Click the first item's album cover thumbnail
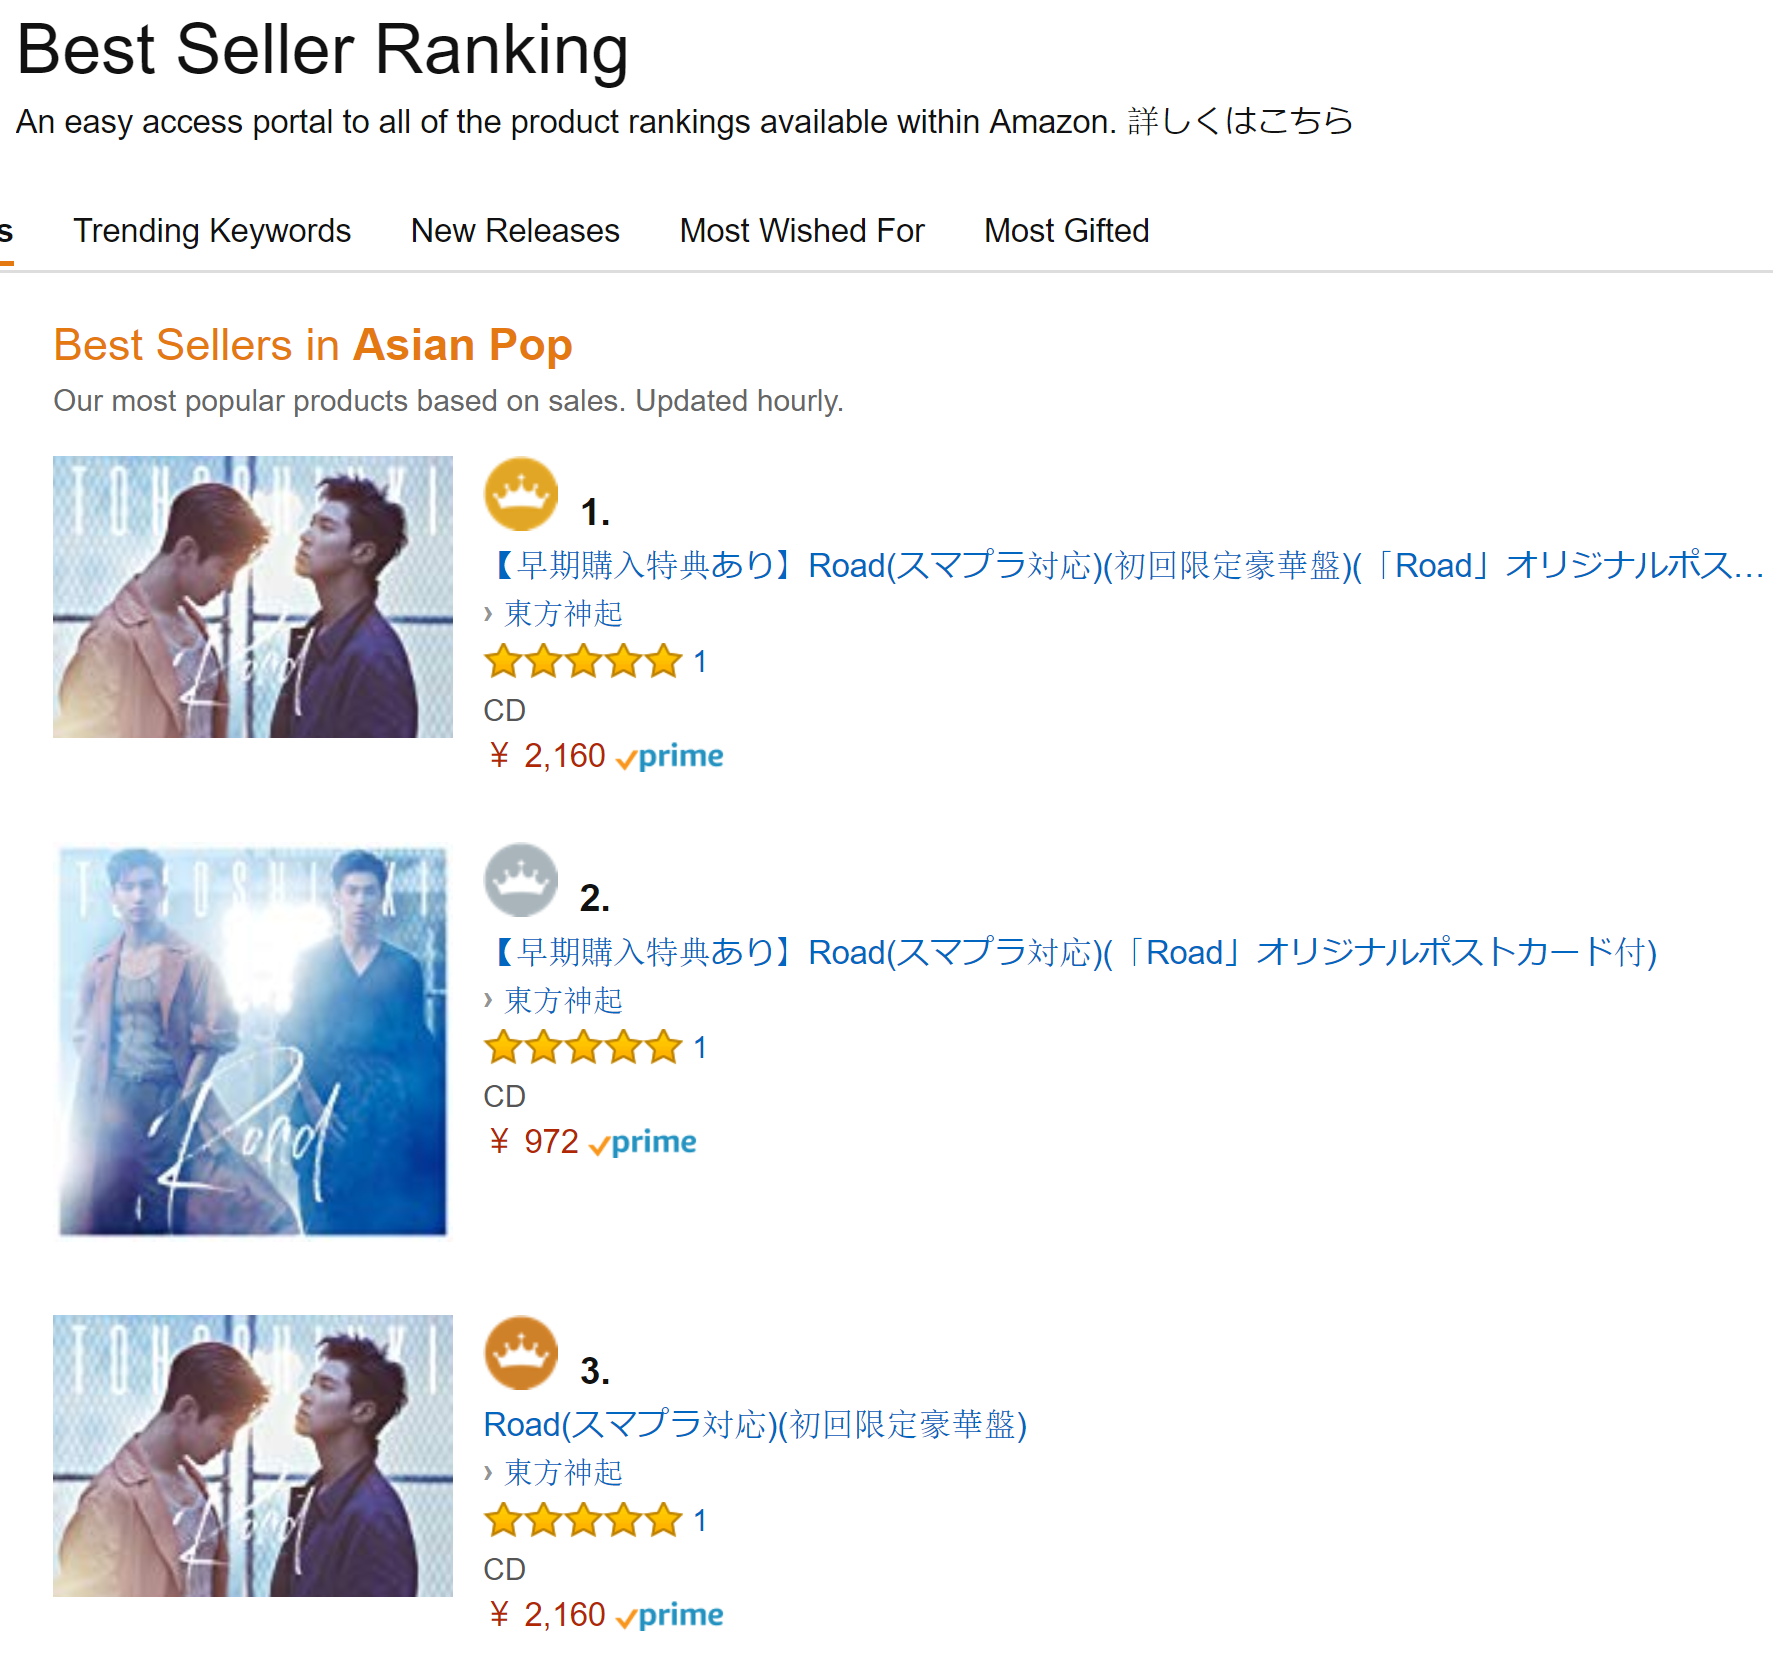The image size is (1773, 1669). [x=253, y=597]
